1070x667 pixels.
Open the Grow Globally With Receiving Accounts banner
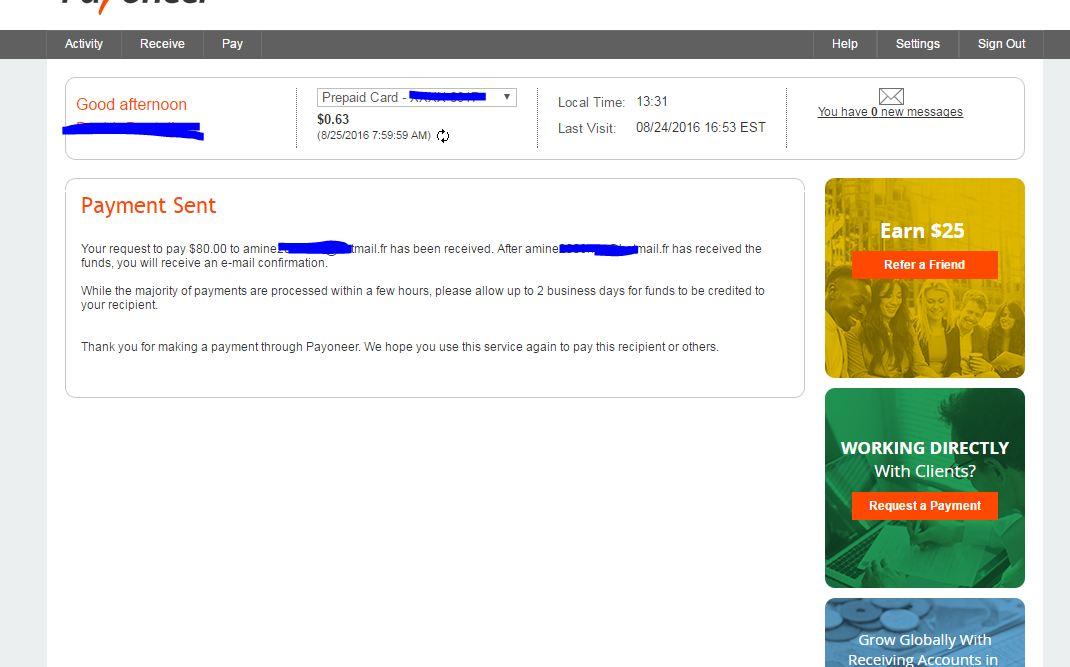click(925, 633)
